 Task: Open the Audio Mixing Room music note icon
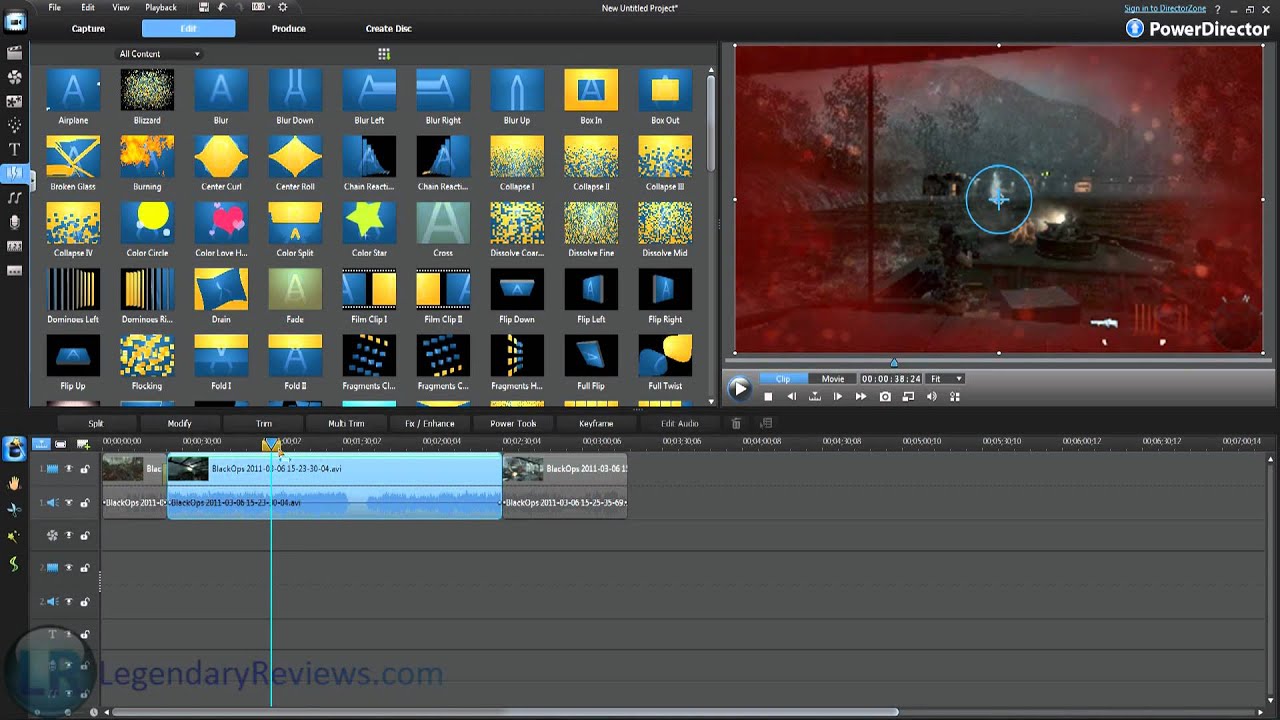coord(14,198)
